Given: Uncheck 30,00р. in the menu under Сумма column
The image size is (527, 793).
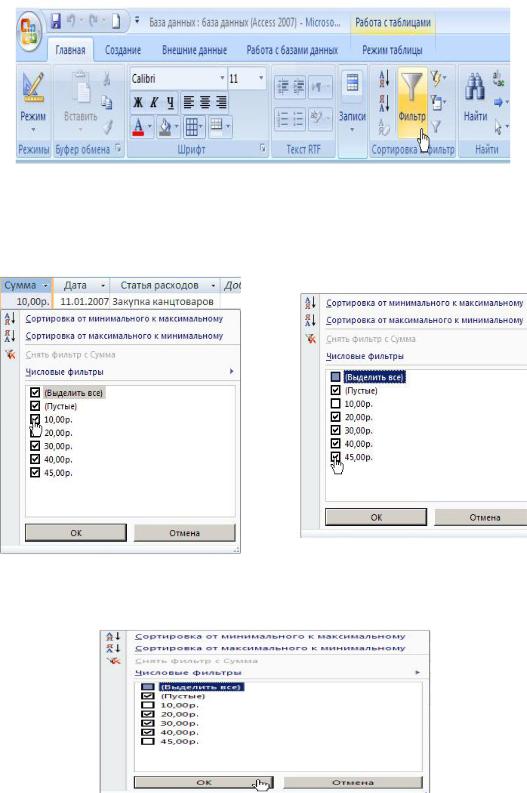Looking at the screenshot, I should tap(35, 446).
